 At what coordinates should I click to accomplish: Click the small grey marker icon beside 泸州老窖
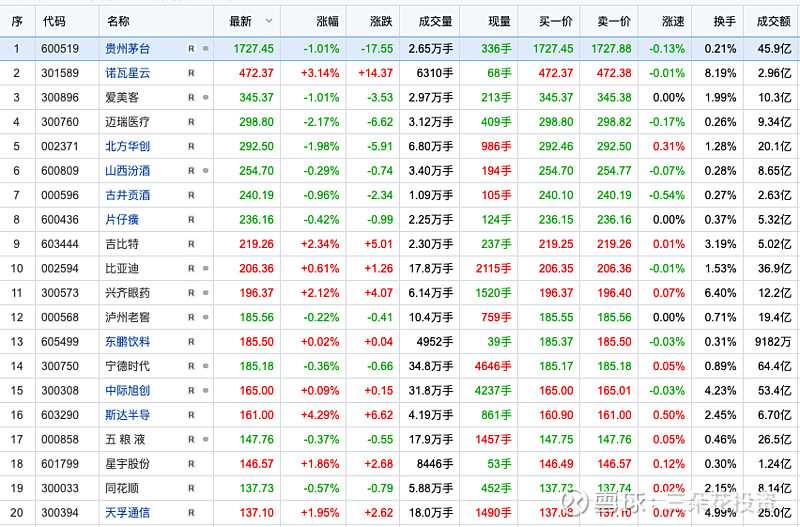click(x=206, y=318)
